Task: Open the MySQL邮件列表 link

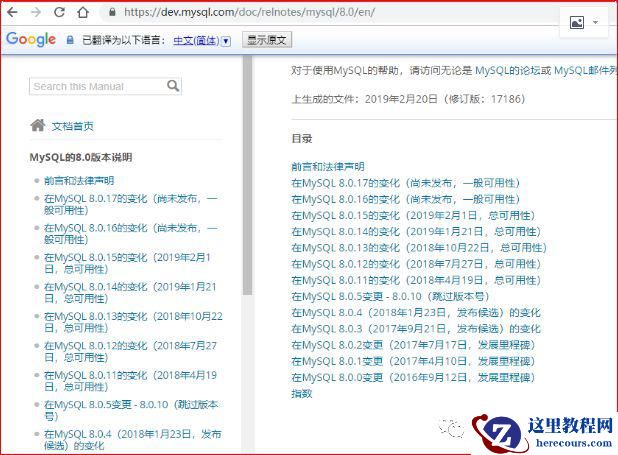Action: (586, 71)
